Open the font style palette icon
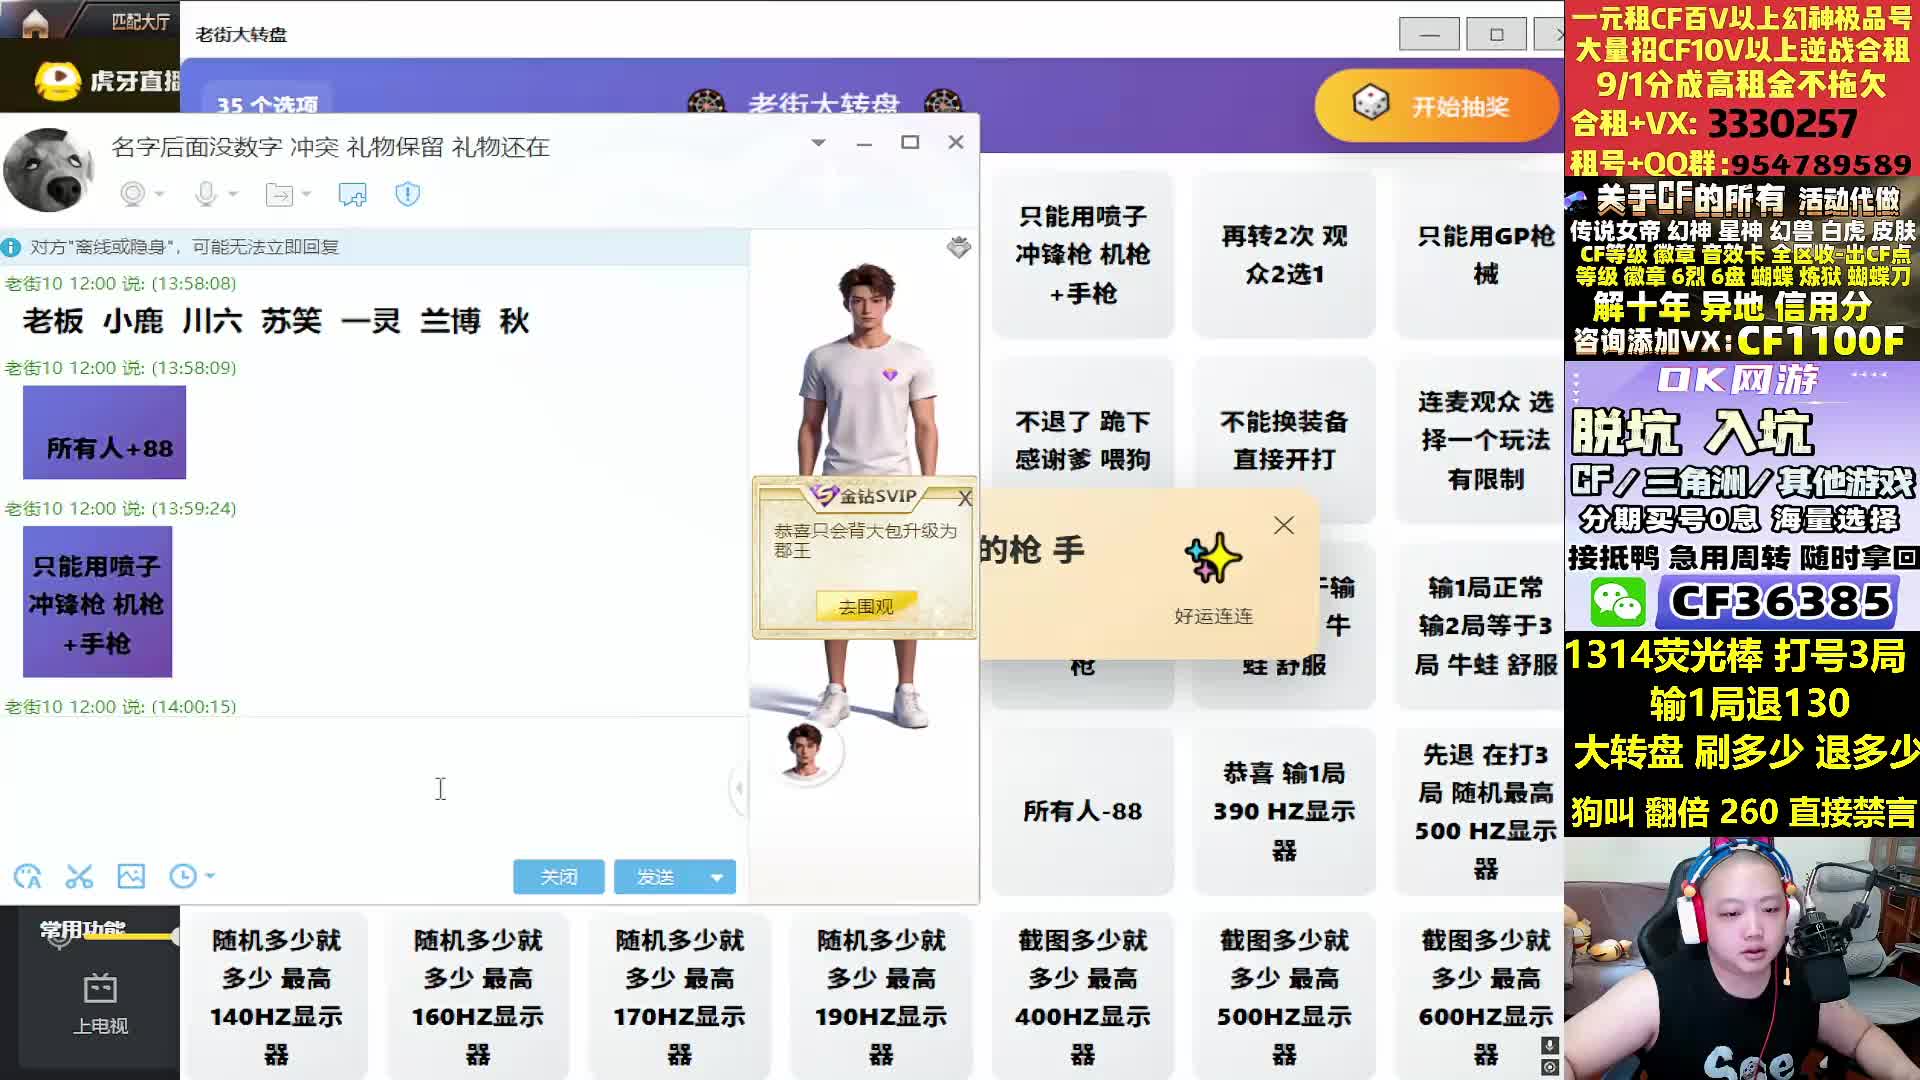Screen dimensions: 1920x1080 click(27, 877)
